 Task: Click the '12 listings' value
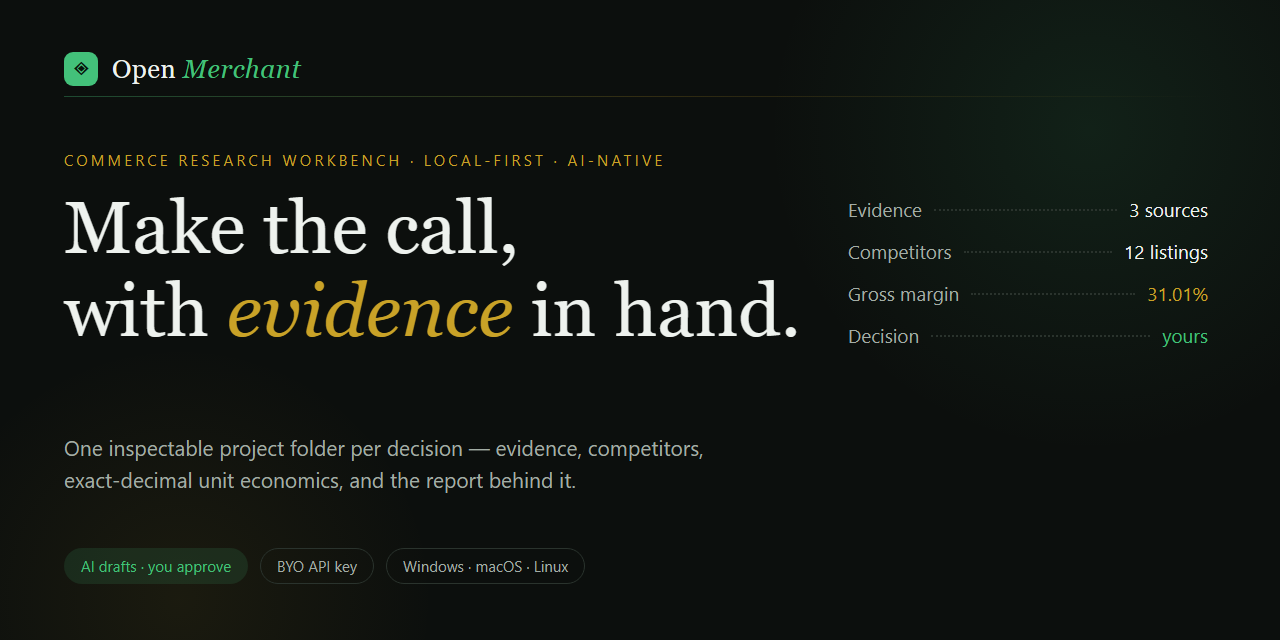click(1166, 253)
